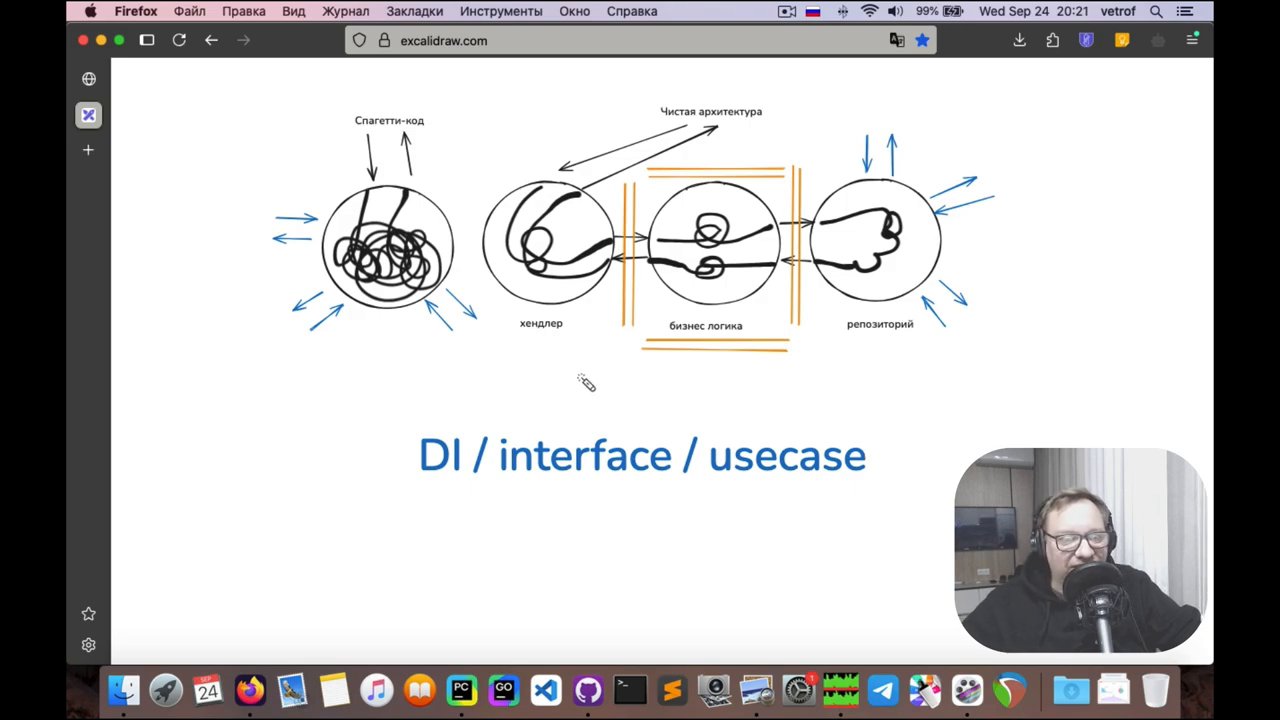
Task: Open the Журнал menu
Action: (345, 11)
